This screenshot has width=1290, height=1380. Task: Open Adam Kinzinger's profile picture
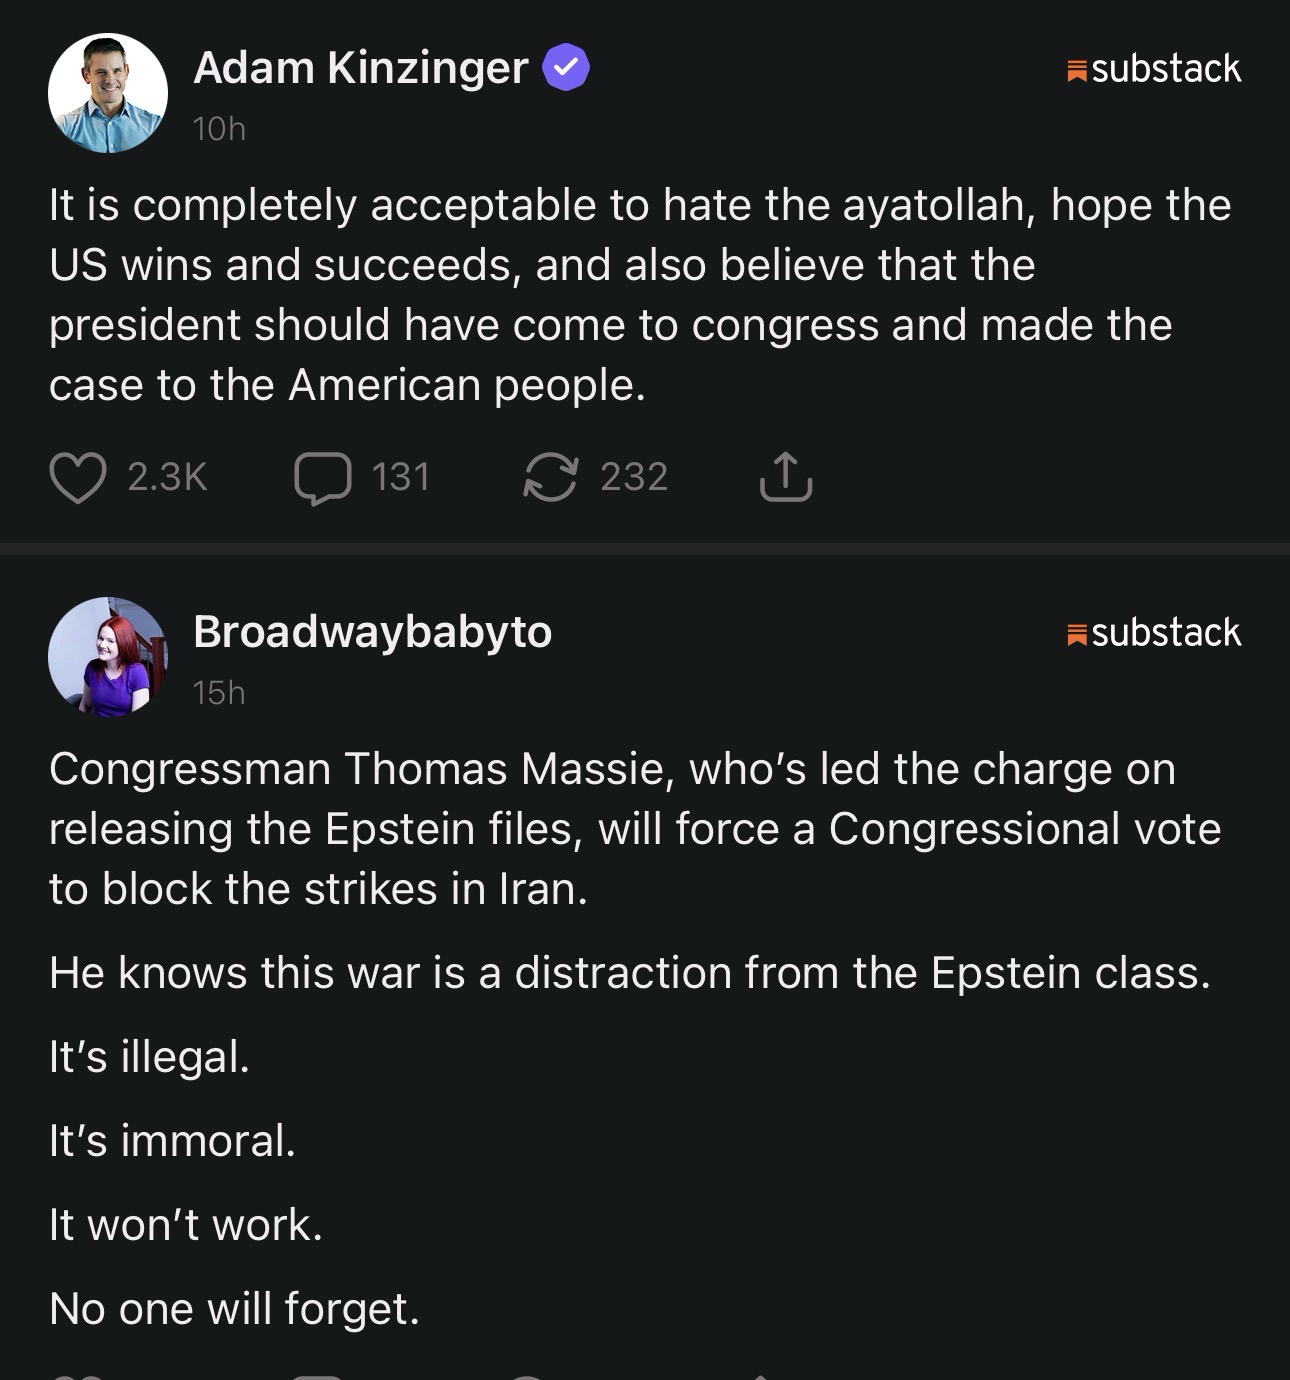[x=108, y=93]
